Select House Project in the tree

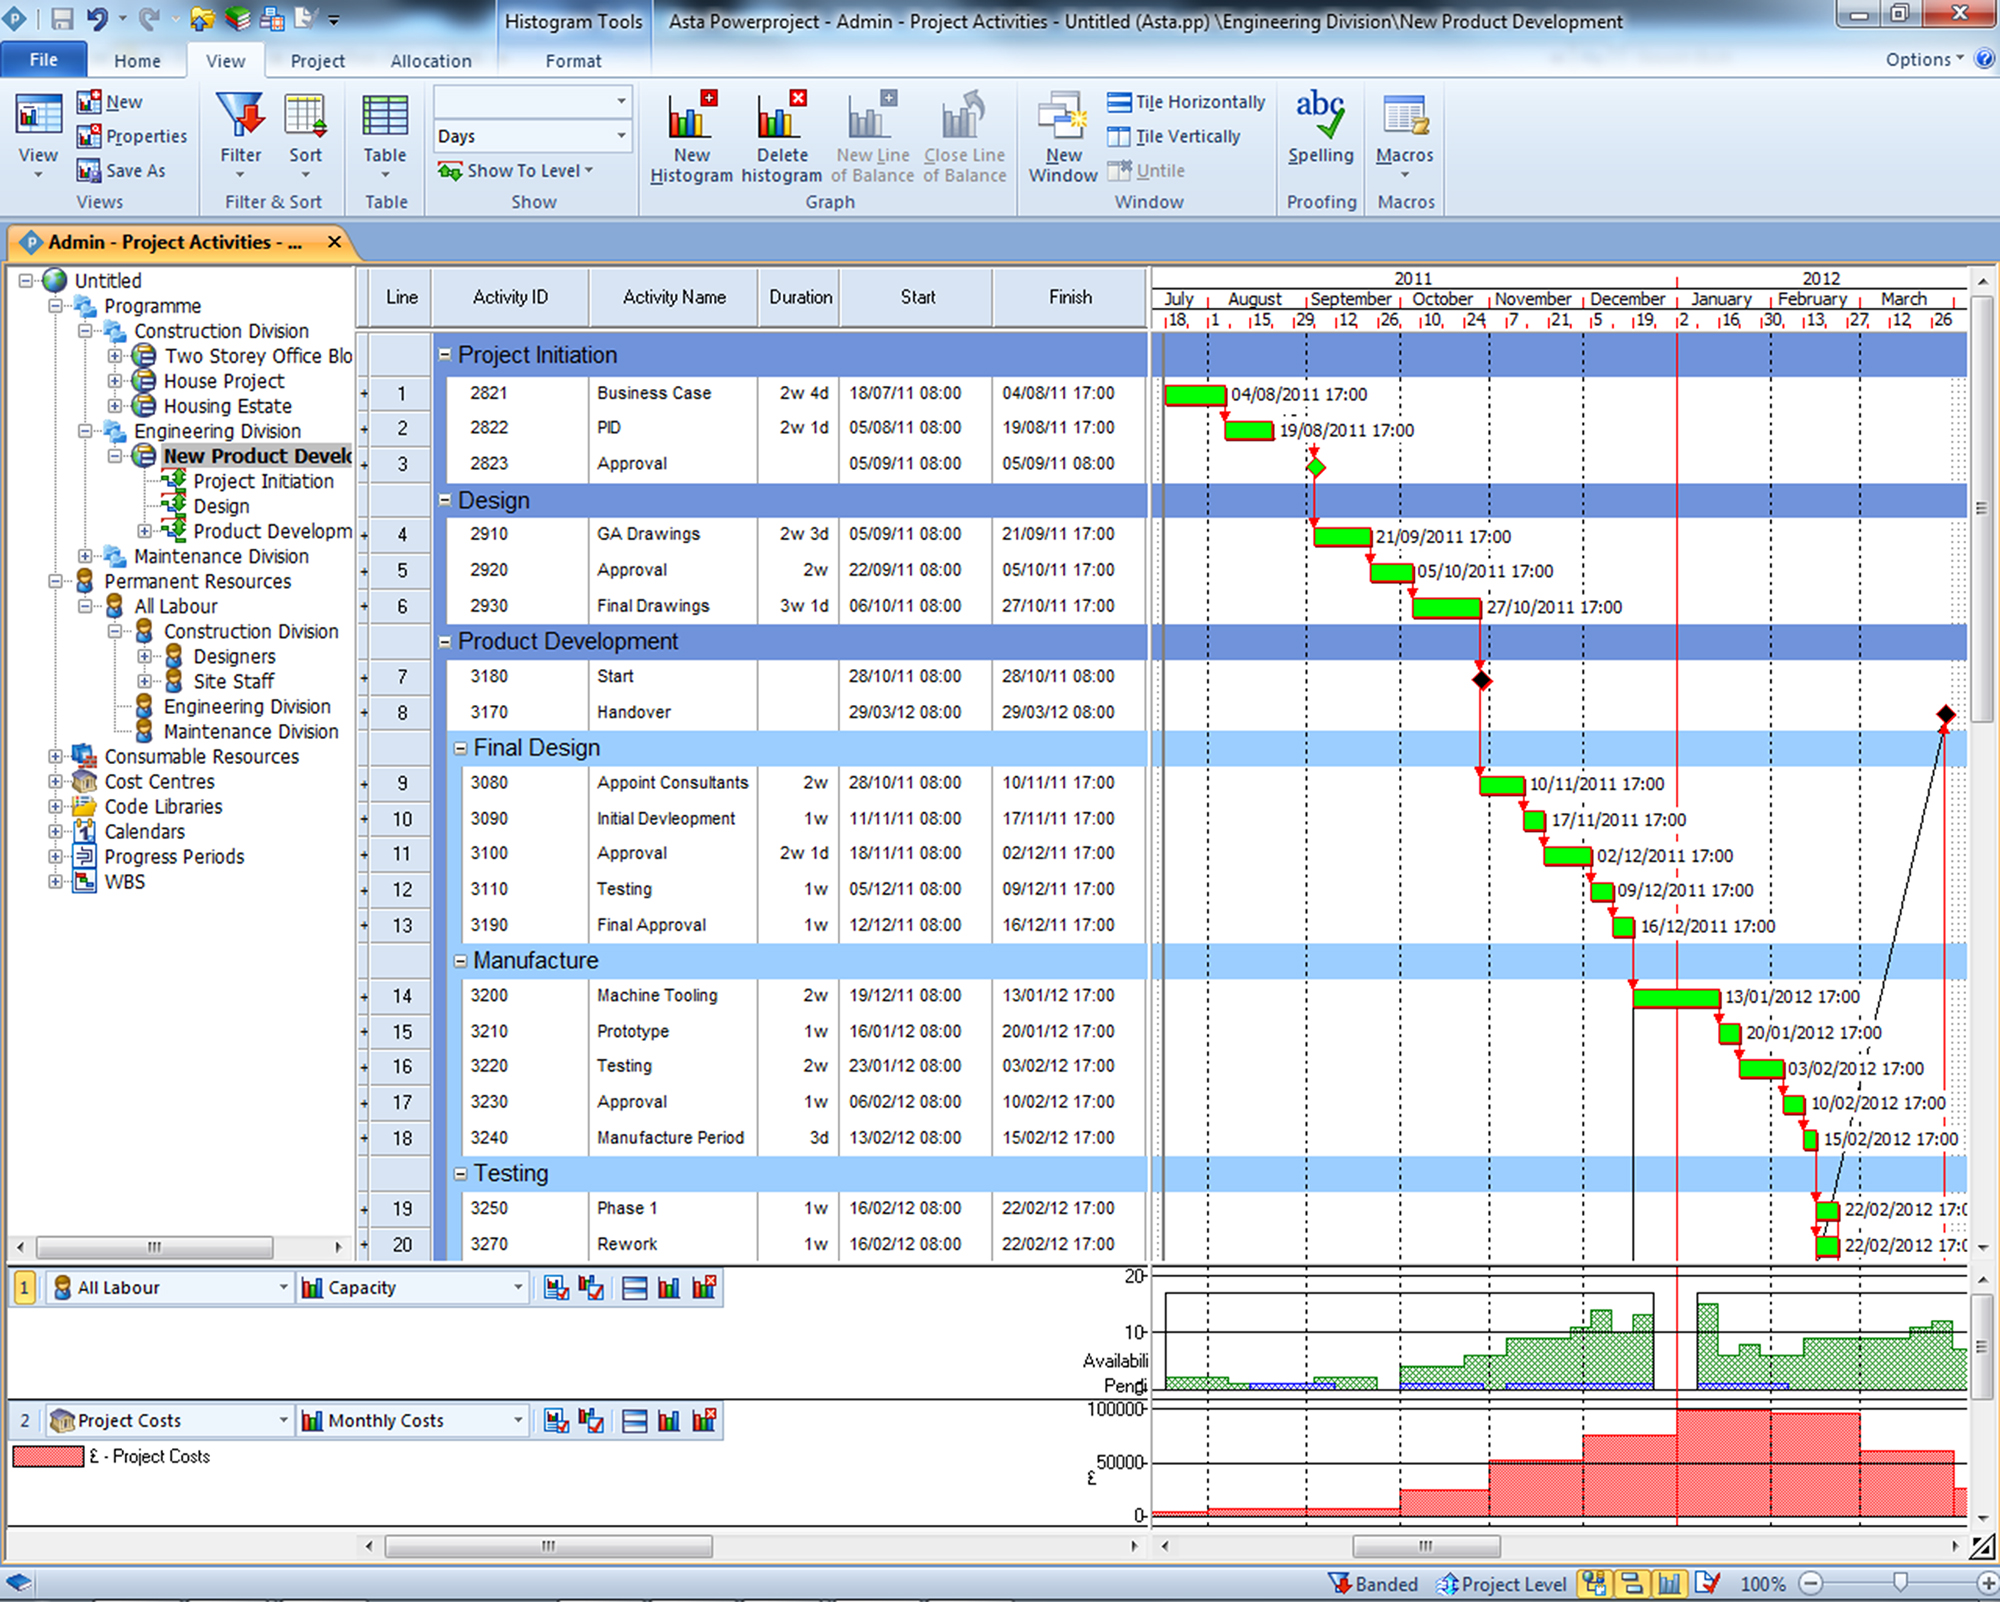pyautogui.click(x=224, y=381)
